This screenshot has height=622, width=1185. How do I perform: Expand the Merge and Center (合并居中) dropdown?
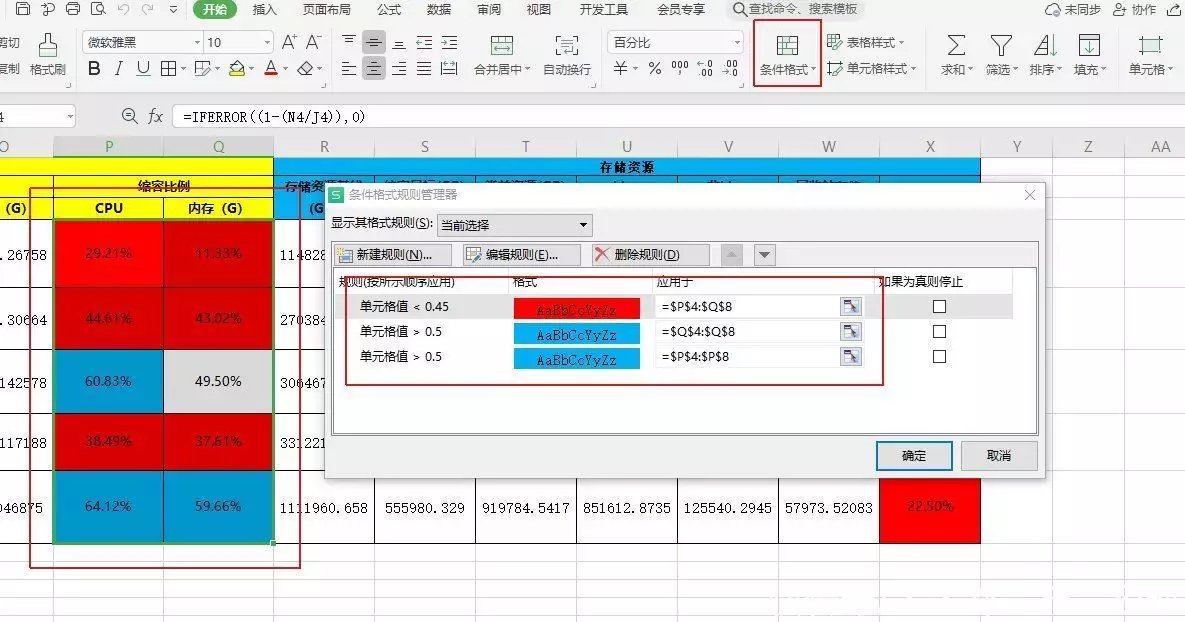tap(527, 70)
